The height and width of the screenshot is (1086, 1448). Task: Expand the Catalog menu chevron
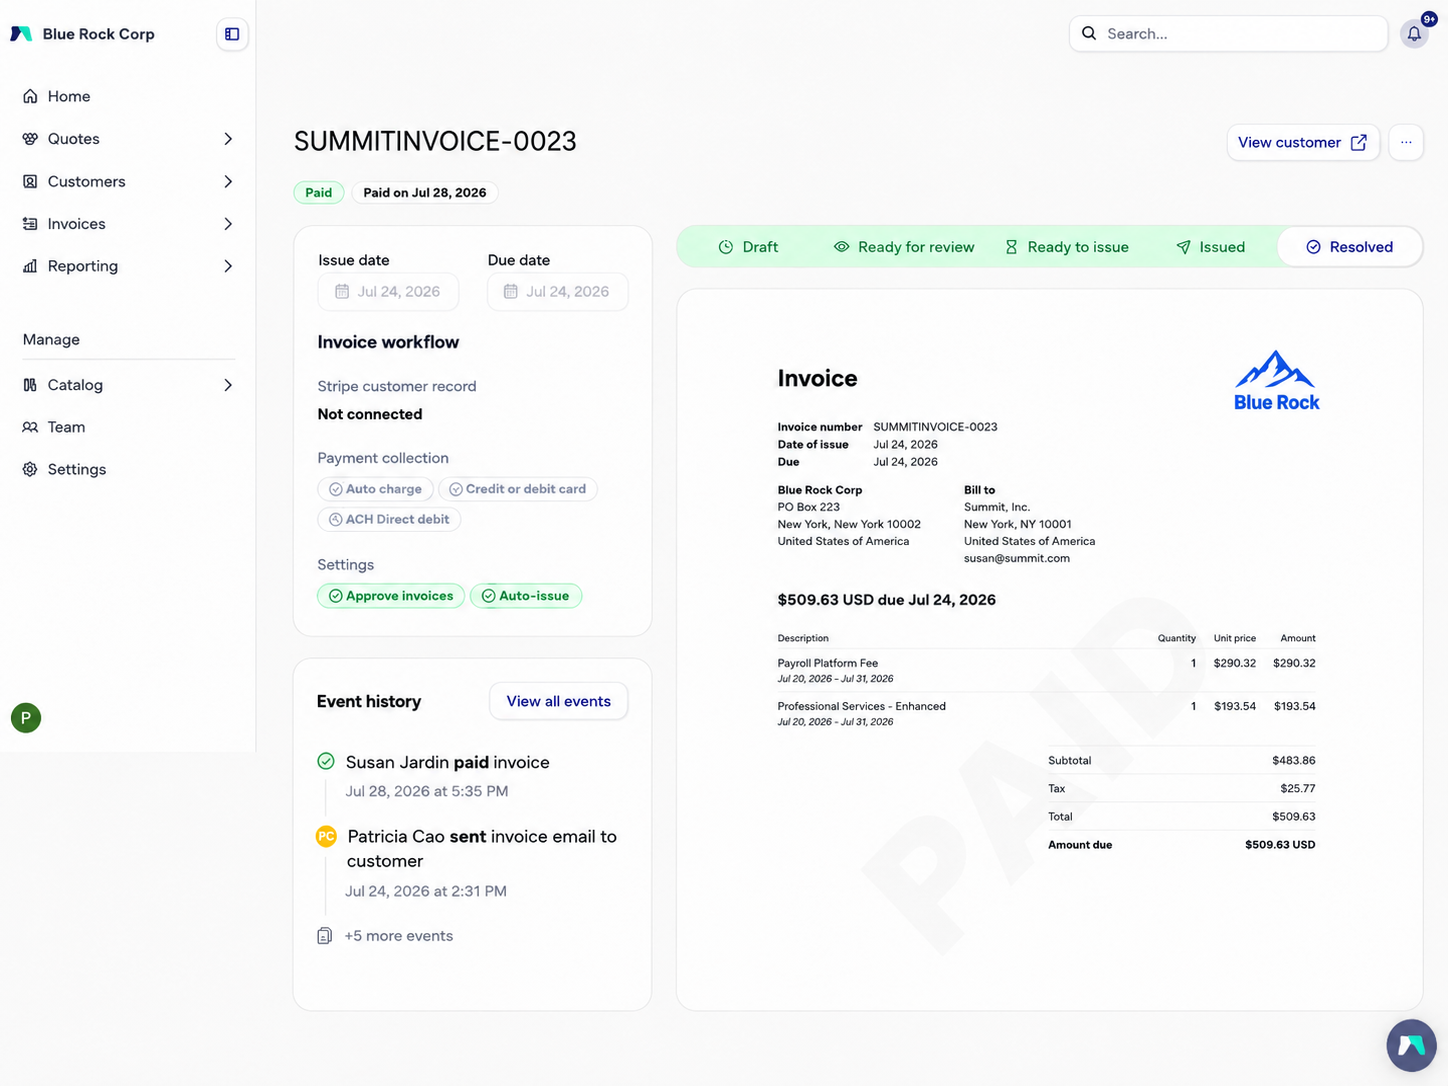(x=228, y=385)
